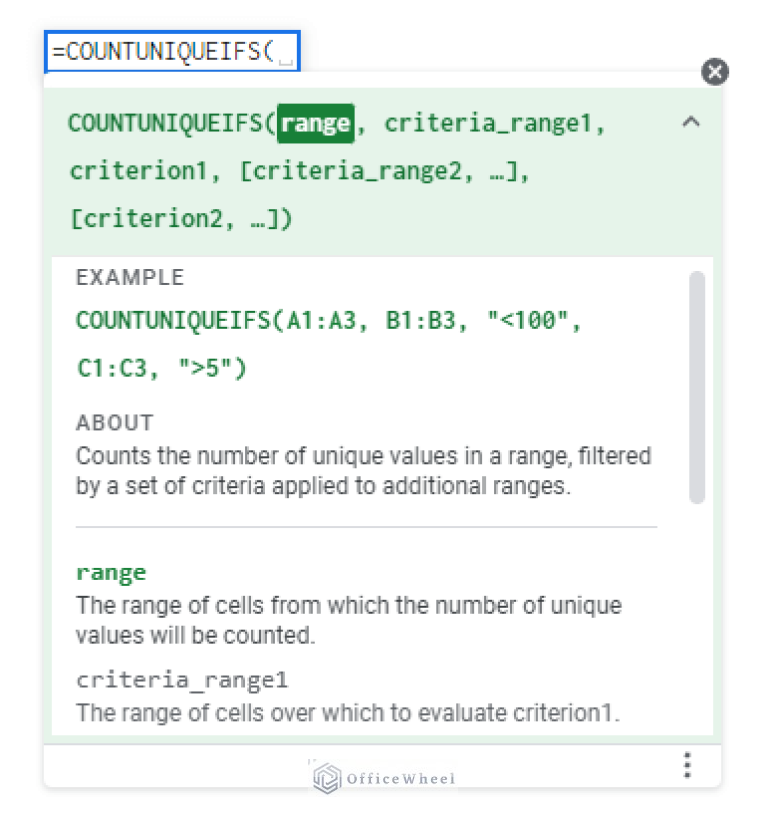Image resolution: width=767 pixels, height=817 pixels.
Task: Click the criteria_range1 argument heading
Action: click(182, 680)
